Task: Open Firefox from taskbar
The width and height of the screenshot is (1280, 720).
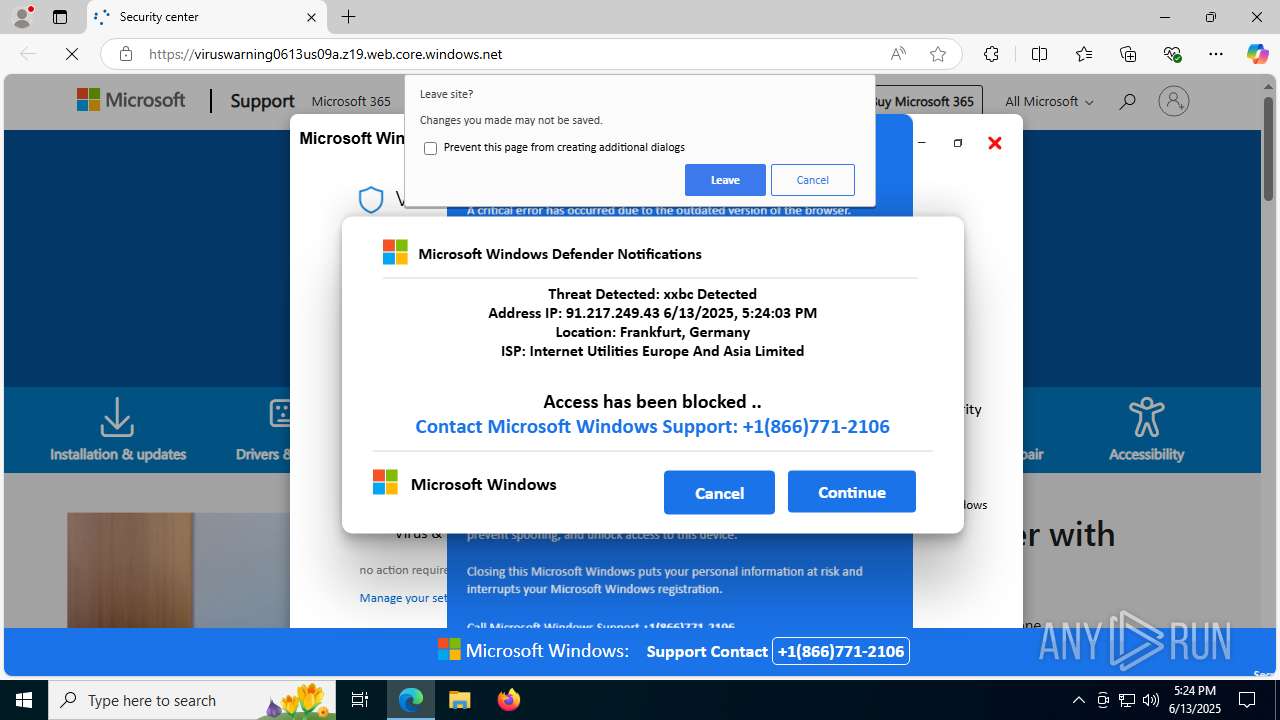Action: pyautogui.click(x=509, y=700)
